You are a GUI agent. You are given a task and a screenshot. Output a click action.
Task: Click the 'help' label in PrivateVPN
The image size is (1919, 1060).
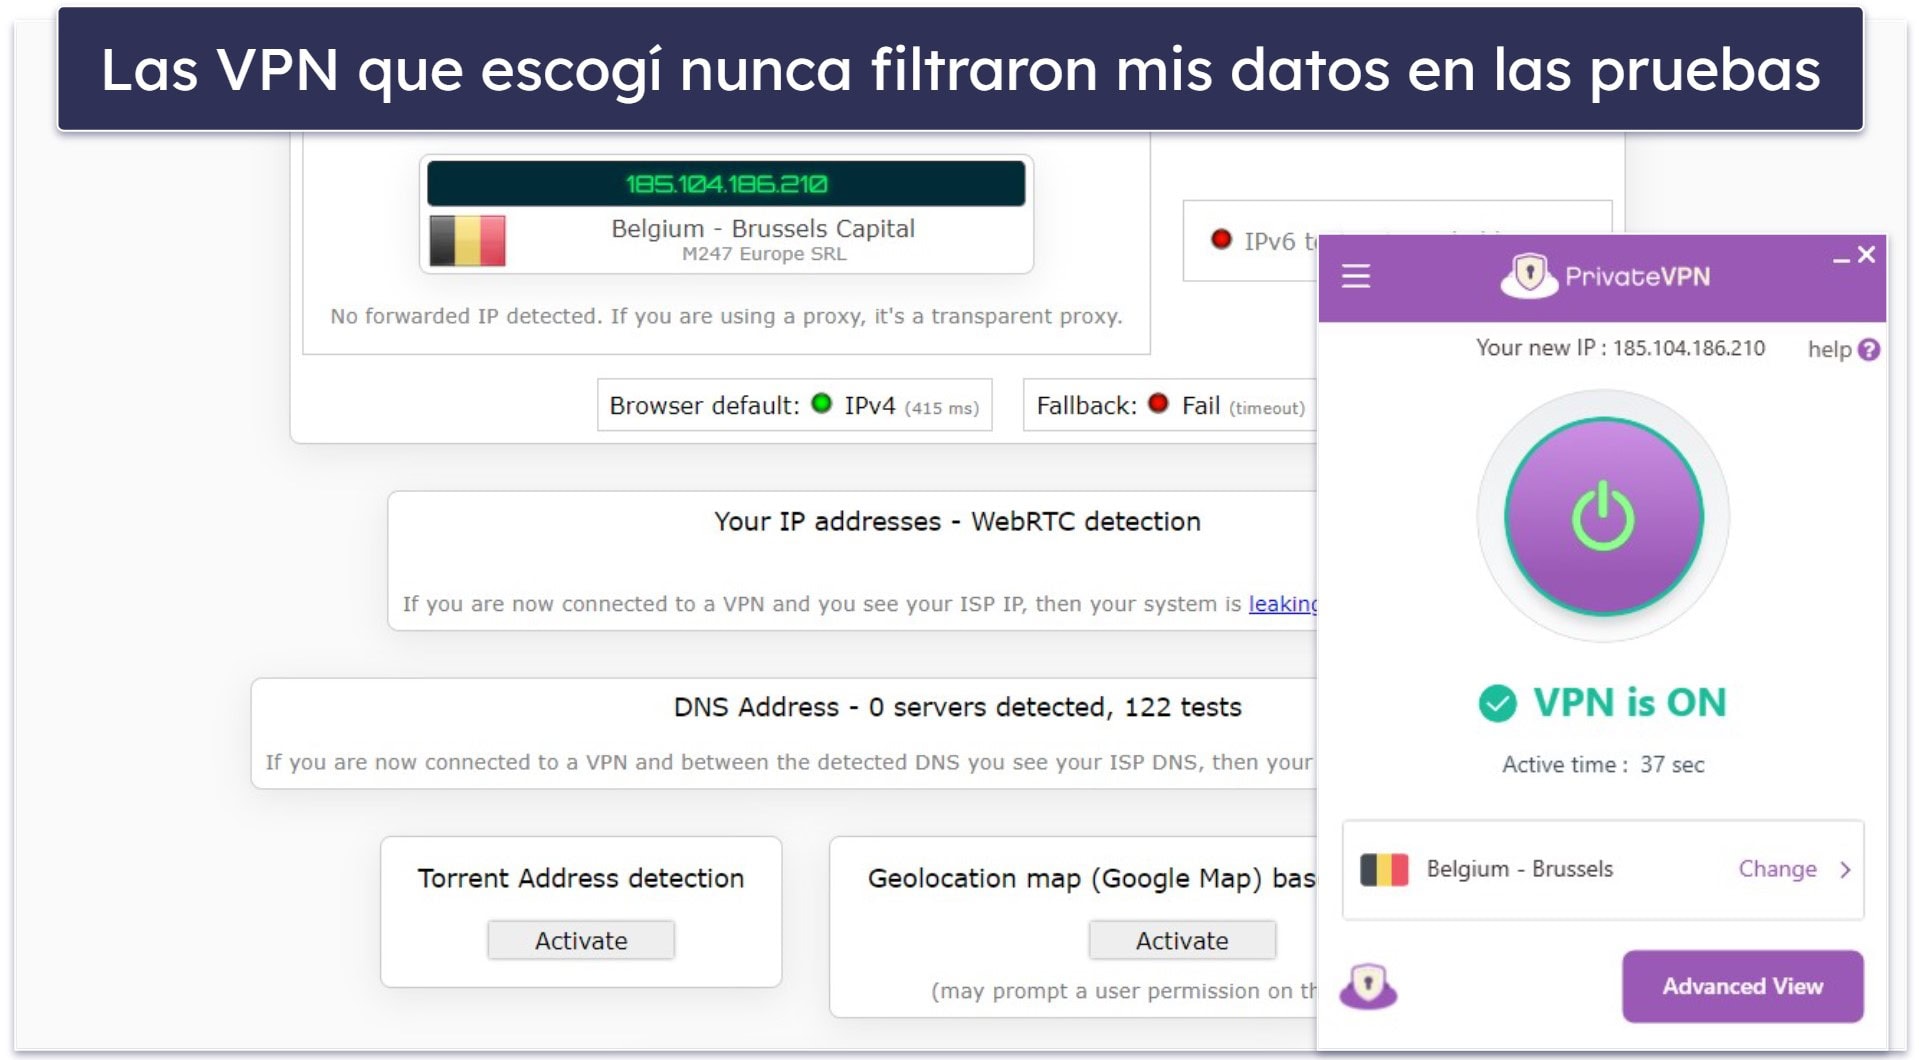point(1829,350)
